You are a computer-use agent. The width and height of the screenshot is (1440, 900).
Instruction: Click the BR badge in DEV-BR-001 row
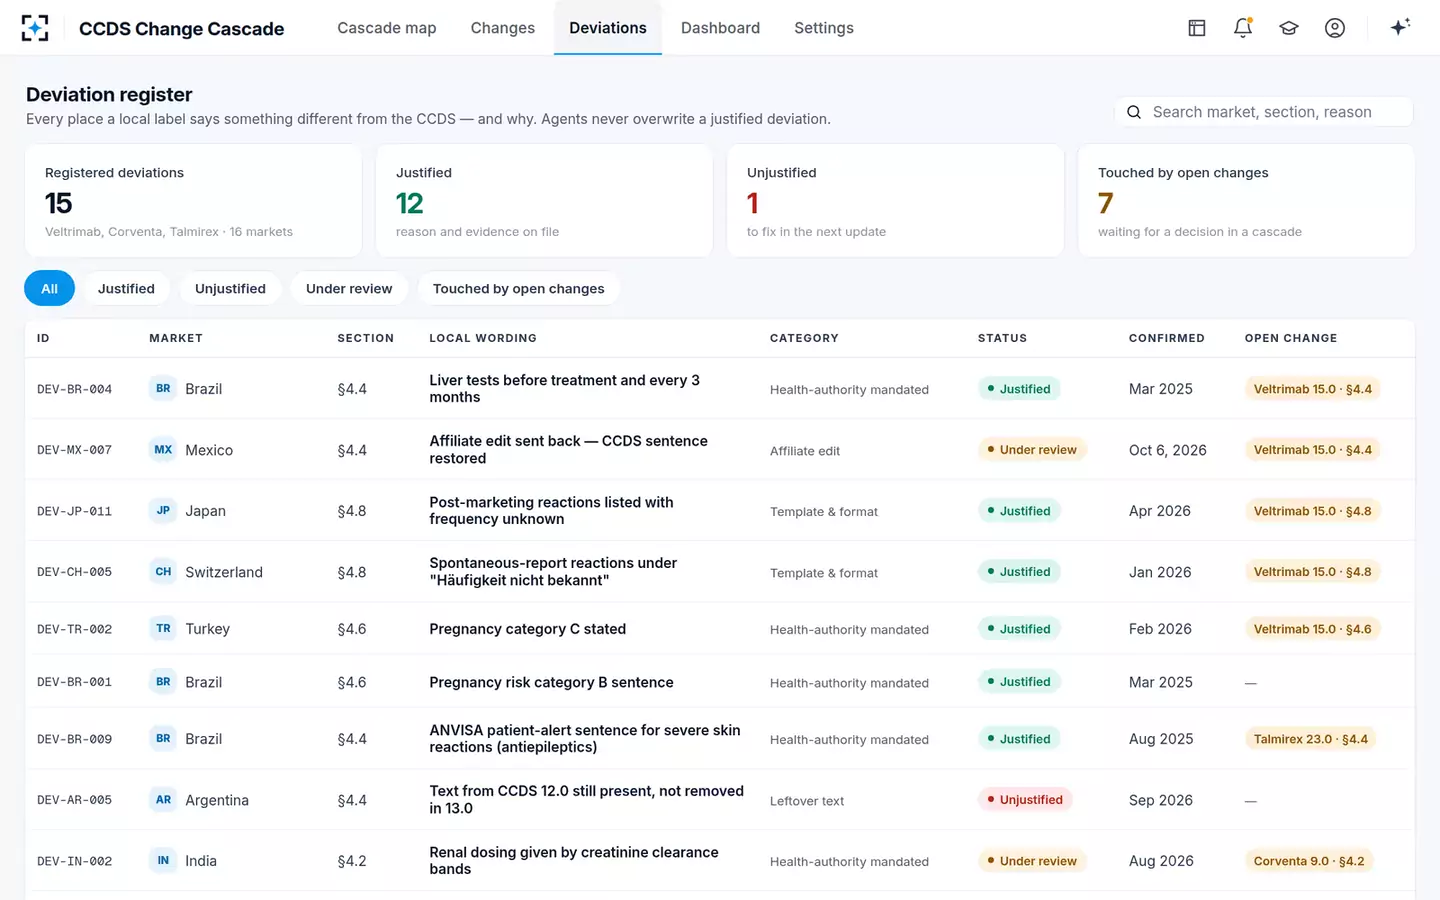coord(163,681)
